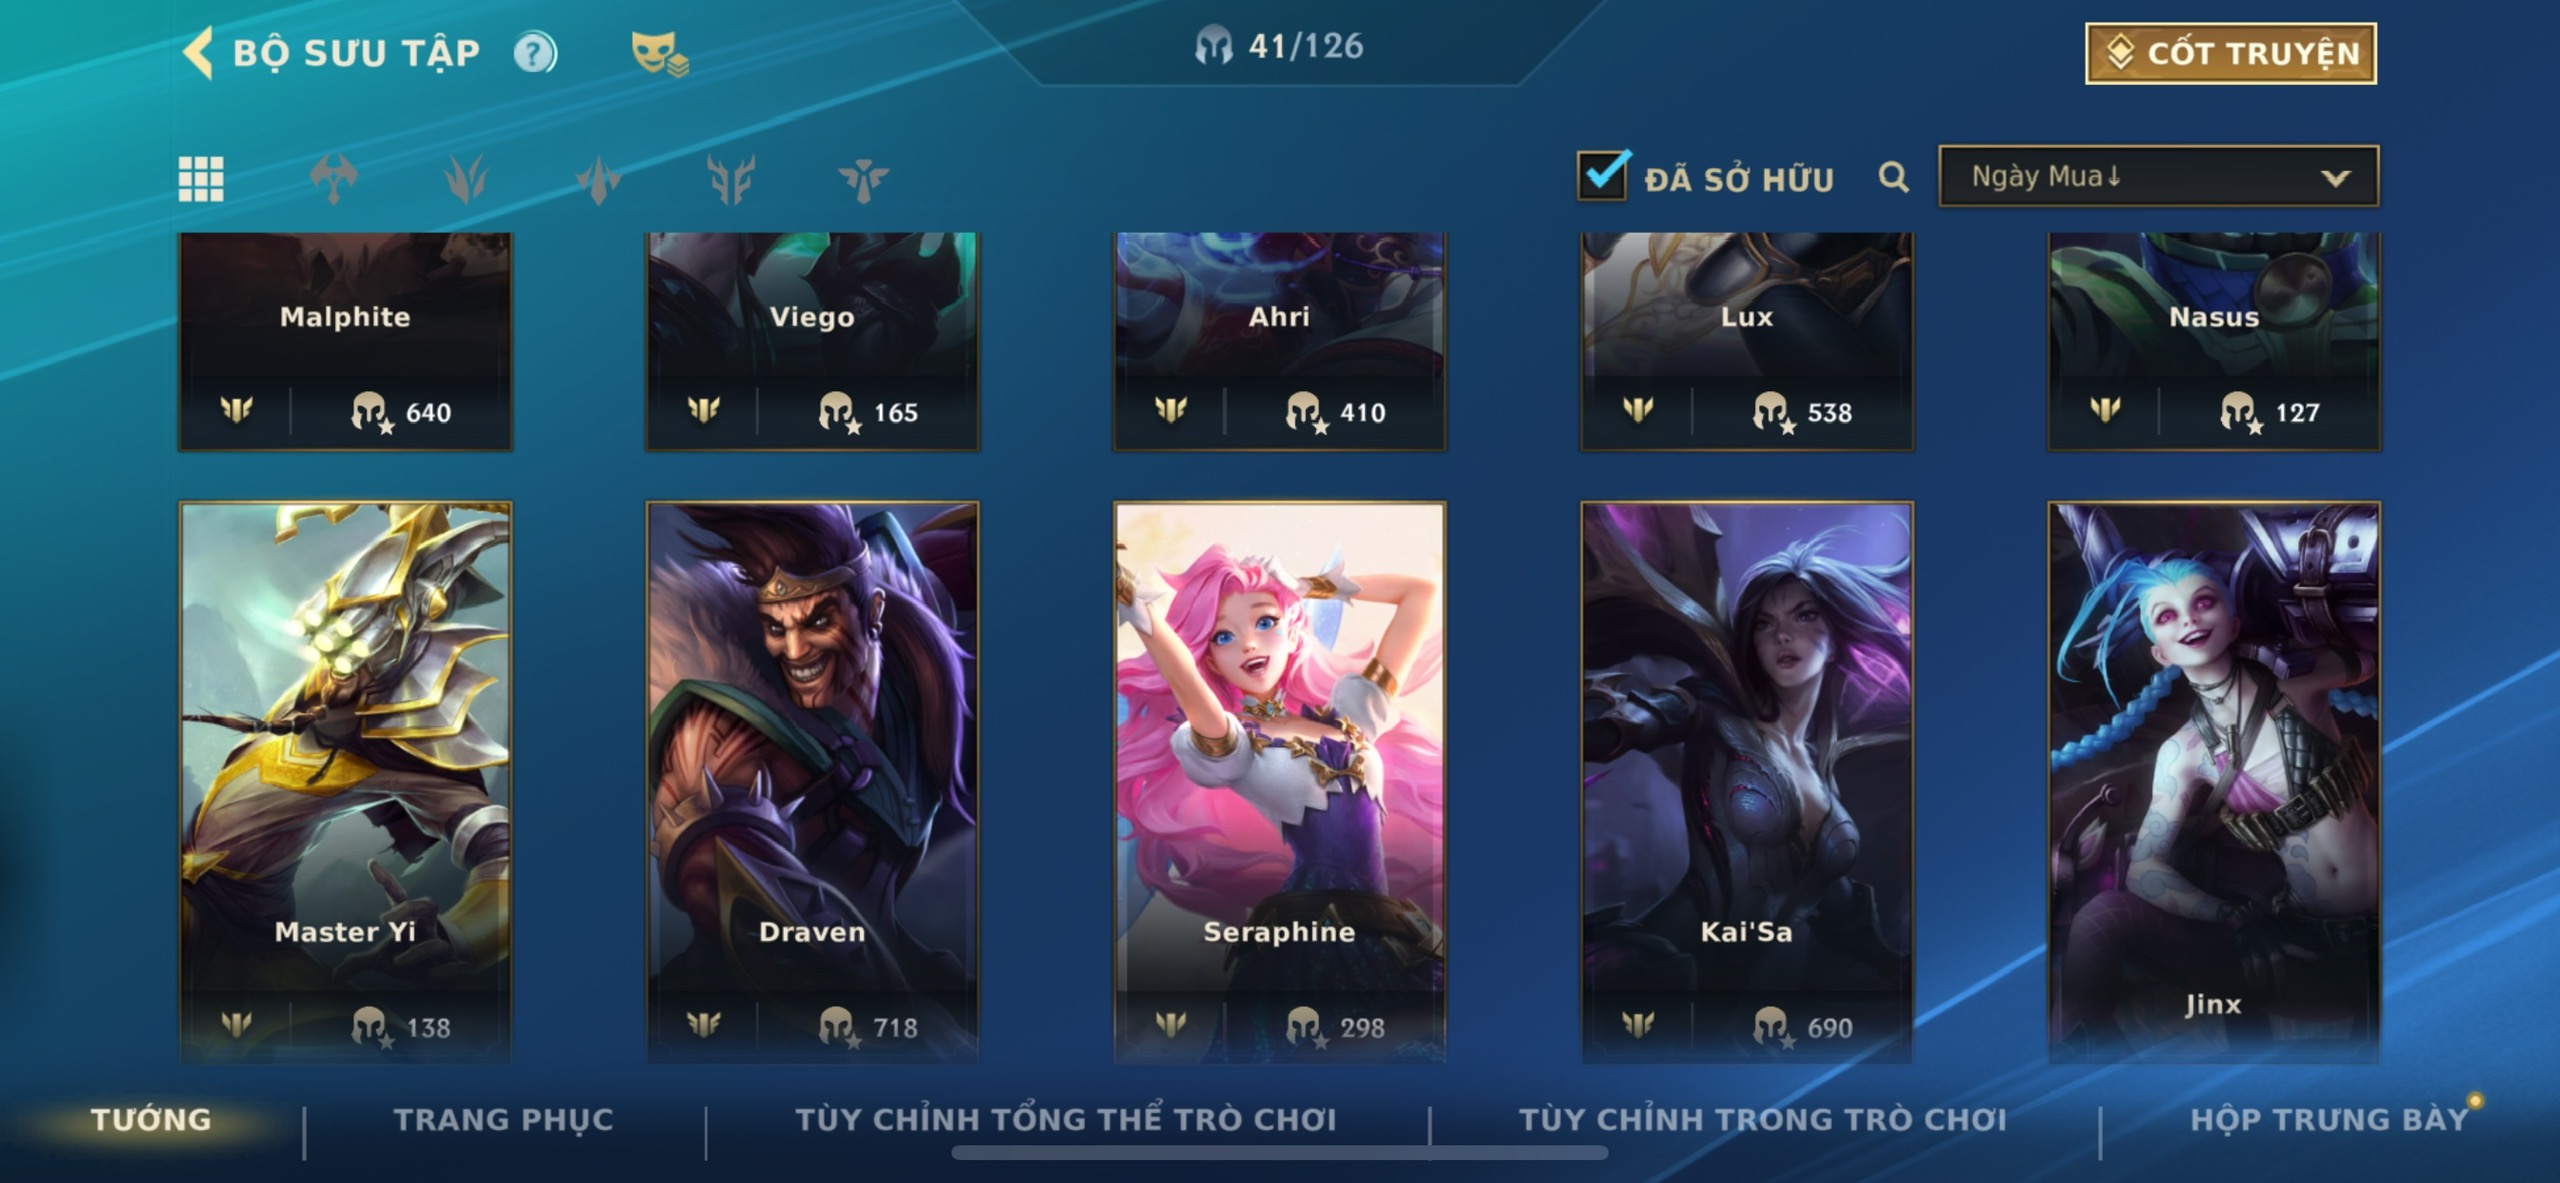
Task: Expand the Ngày Mua sort dropdown
Action: tap(2158, 176)
